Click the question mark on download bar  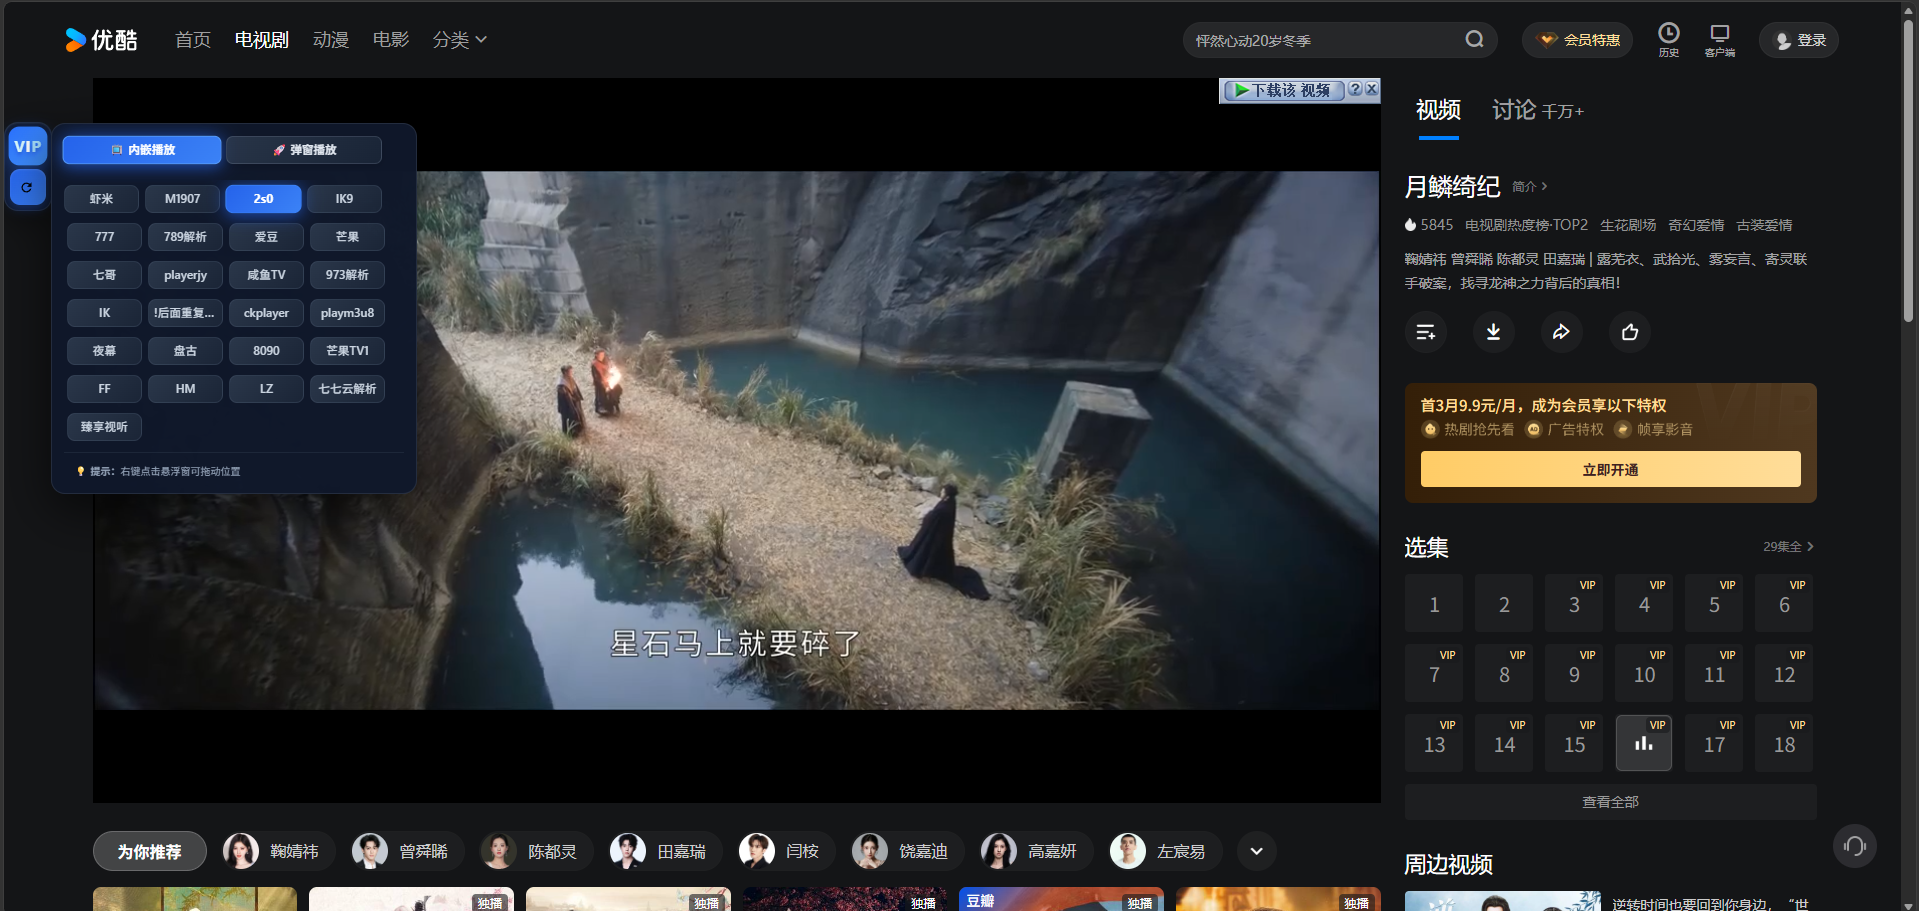(1355, 89)
